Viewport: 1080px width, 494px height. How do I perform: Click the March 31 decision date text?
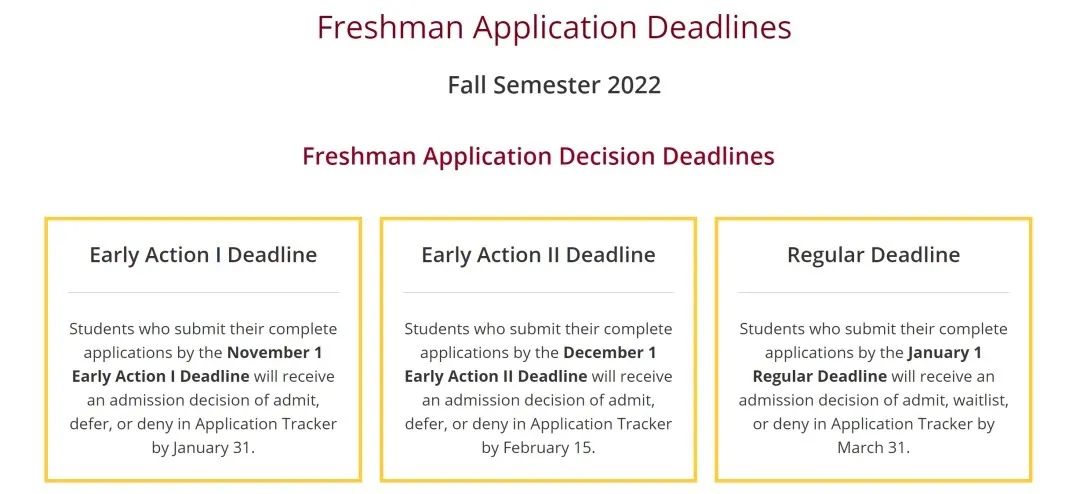[872, 448]
